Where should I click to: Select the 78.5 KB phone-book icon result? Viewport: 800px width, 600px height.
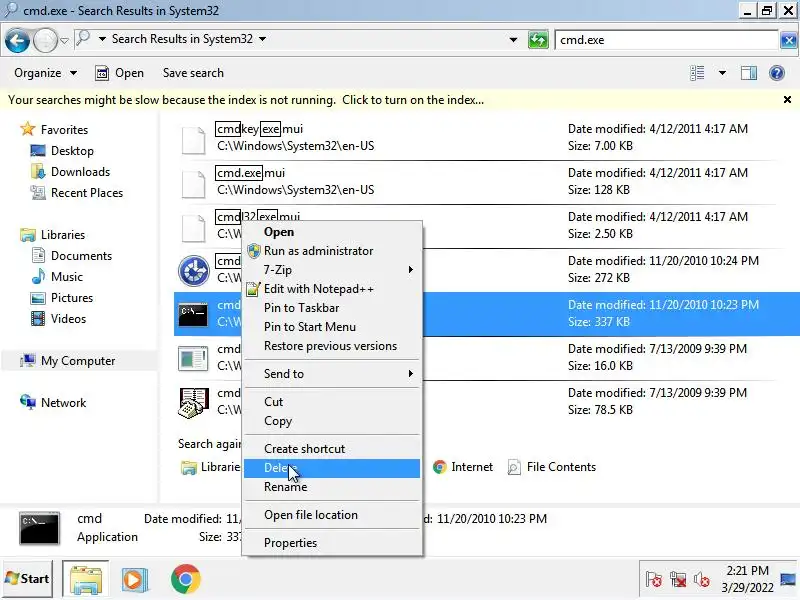193,403
